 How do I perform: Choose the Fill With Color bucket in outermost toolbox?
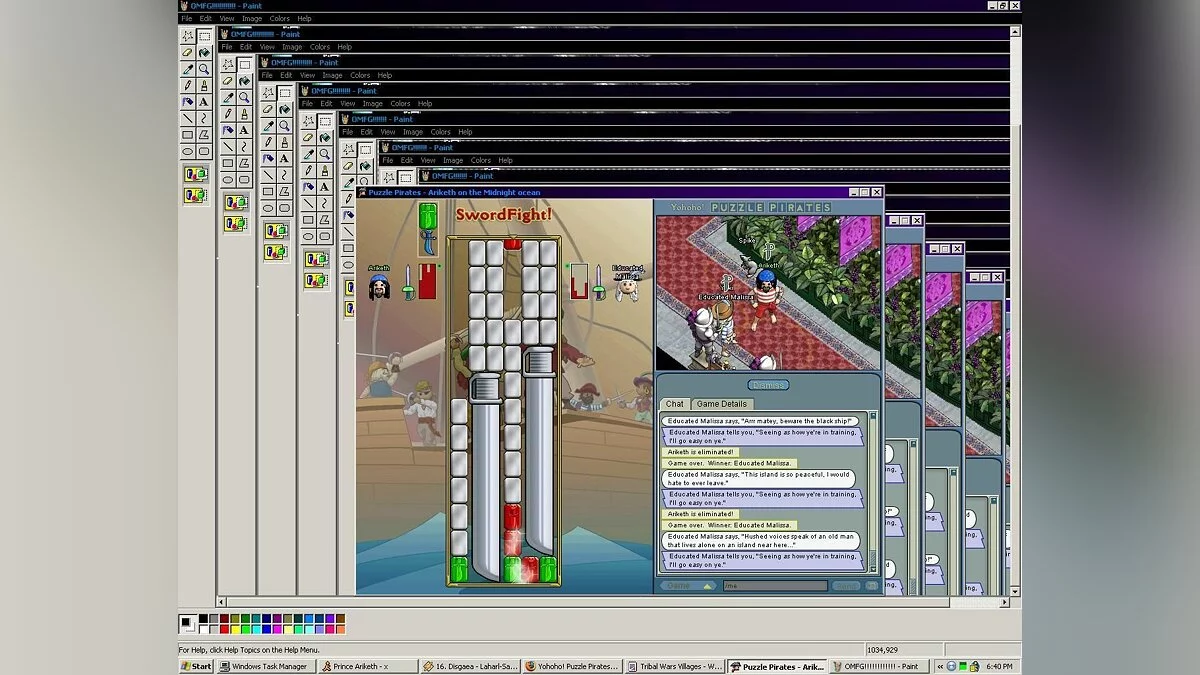(x=204, y=53)
